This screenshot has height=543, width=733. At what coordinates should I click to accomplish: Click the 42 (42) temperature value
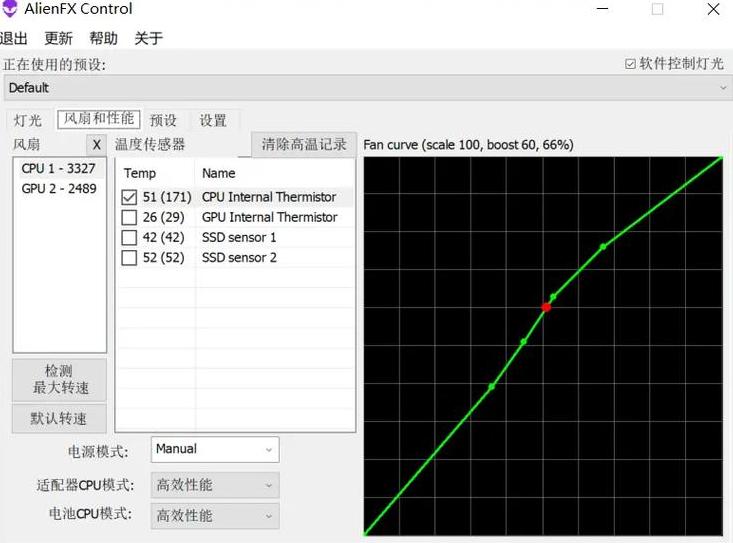click(164, 237)
